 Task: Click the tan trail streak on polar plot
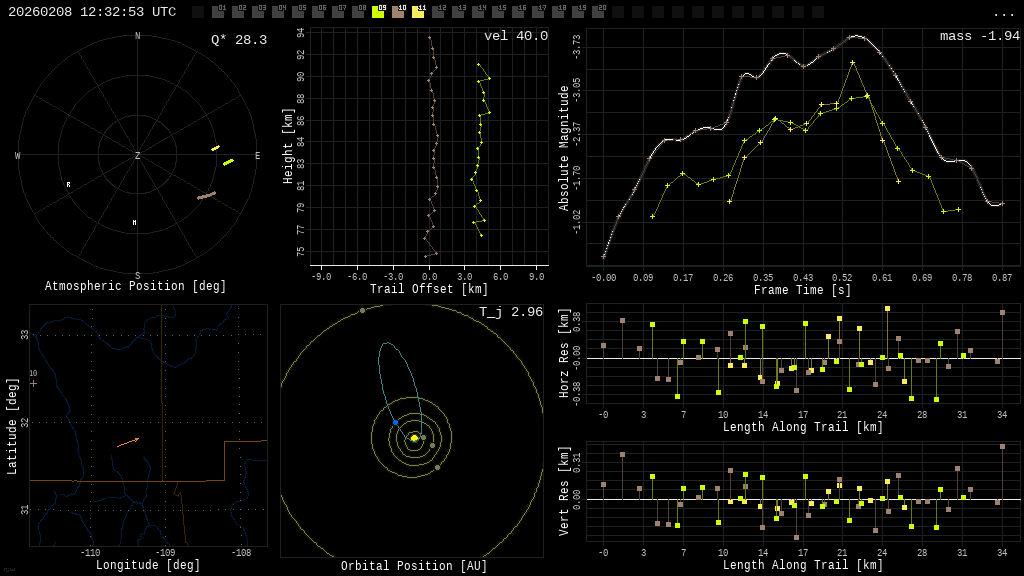pos(206,196)
